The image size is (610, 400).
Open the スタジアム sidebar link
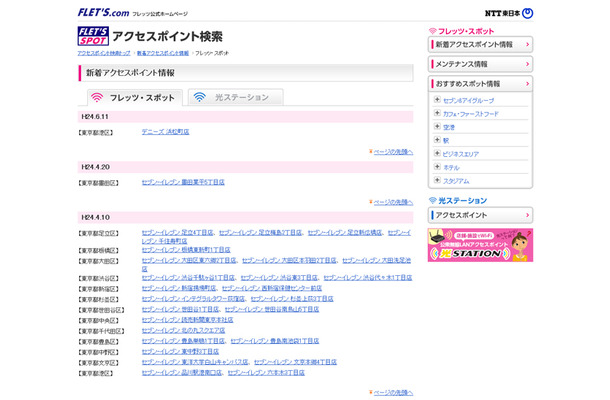click(456, 181)
